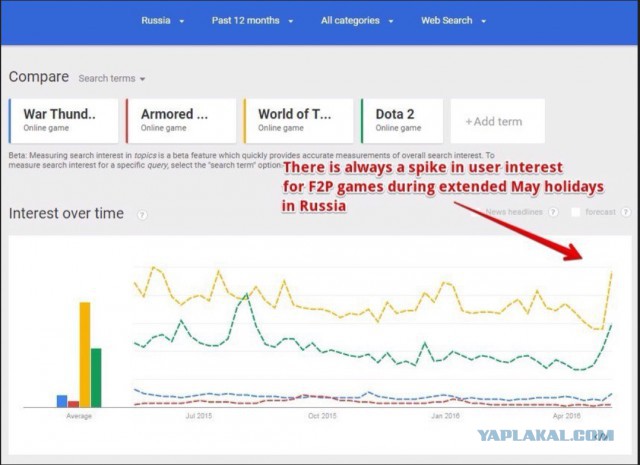
Task: Open help icon beside Interest over time
Action: [142, 215]
